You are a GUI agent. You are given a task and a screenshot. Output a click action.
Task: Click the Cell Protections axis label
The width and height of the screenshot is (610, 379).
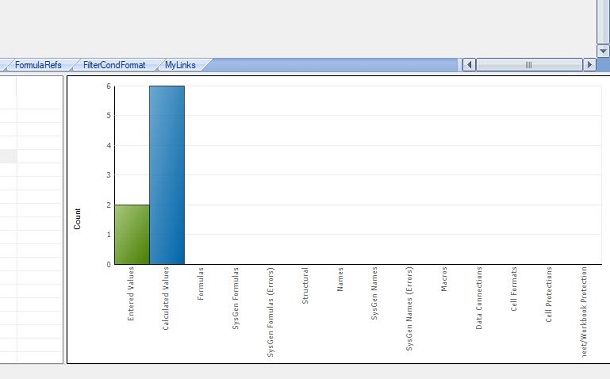[x=549, y=295]
